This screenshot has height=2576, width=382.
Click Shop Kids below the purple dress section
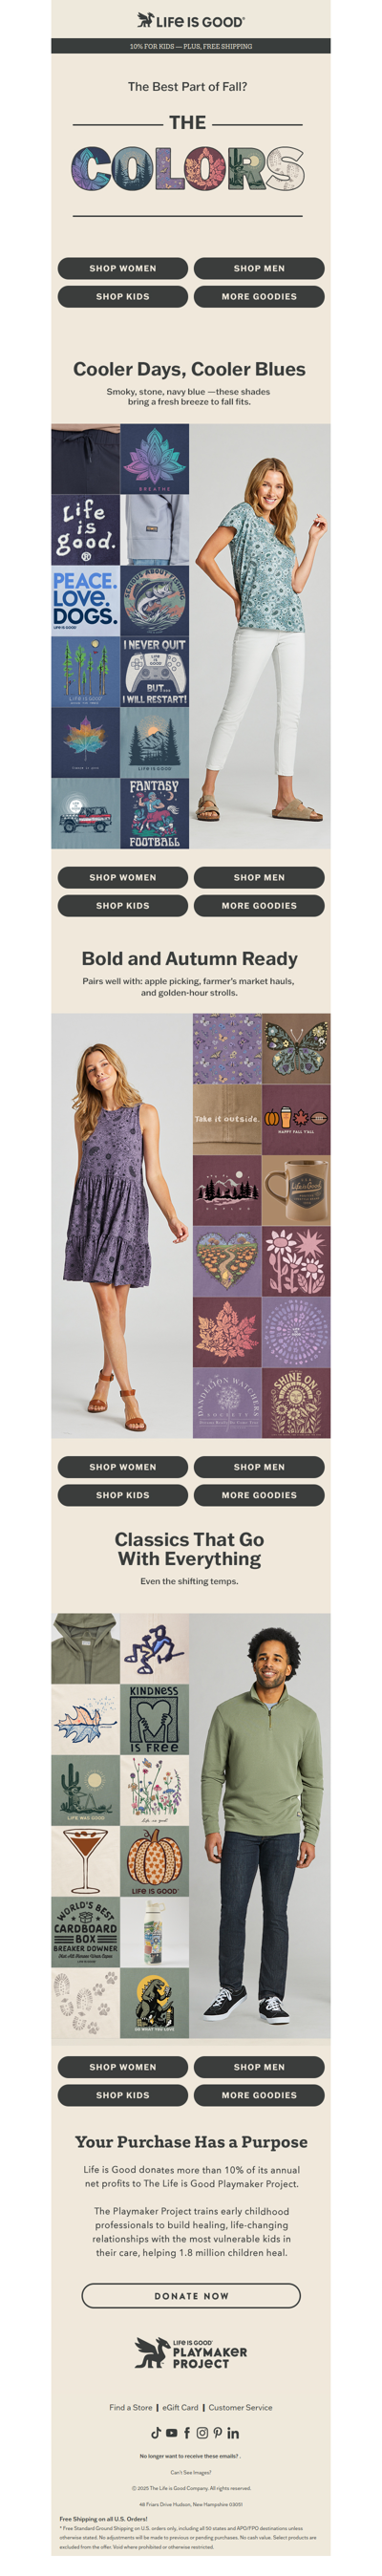pos(123,1494)
